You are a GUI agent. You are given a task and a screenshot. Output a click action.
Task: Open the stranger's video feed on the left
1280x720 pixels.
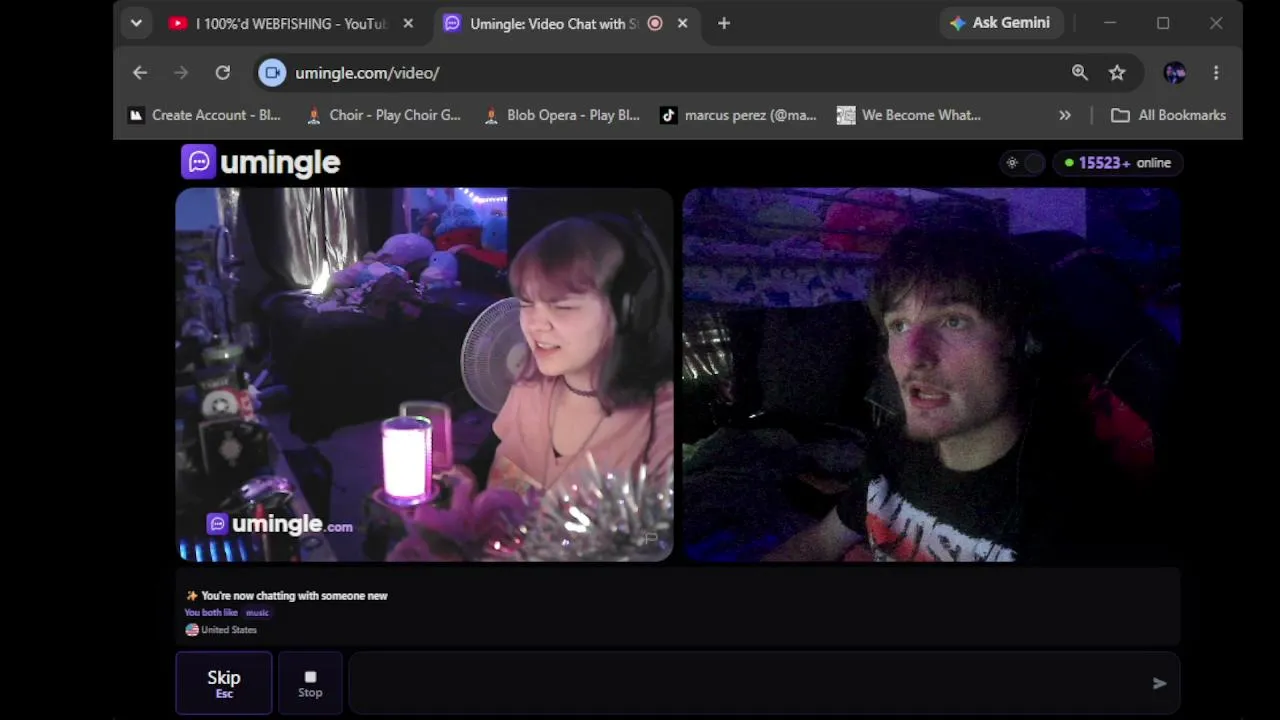click(x=425, y=375)
